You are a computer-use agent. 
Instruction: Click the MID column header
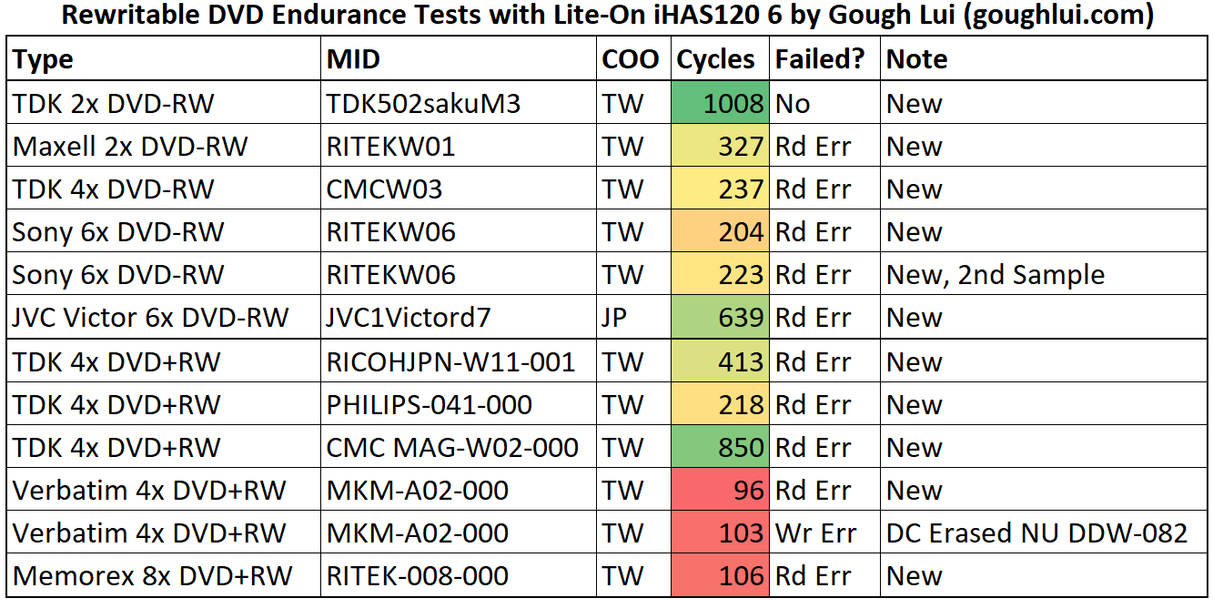click(354, 60)
